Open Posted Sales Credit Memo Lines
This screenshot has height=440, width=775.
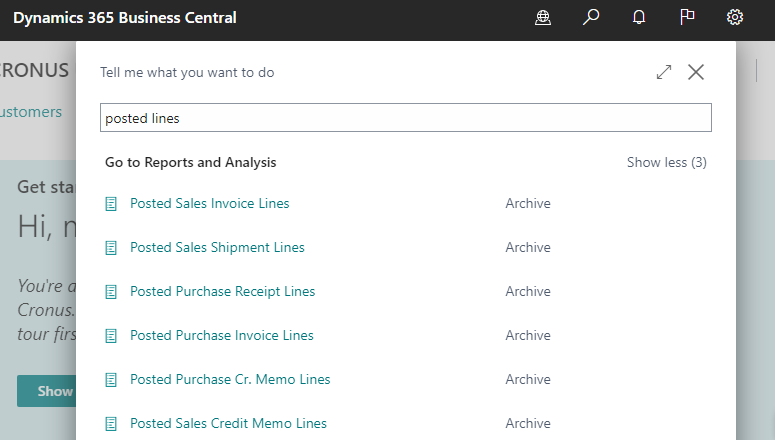pyautogui.click(x=228, y=423)
